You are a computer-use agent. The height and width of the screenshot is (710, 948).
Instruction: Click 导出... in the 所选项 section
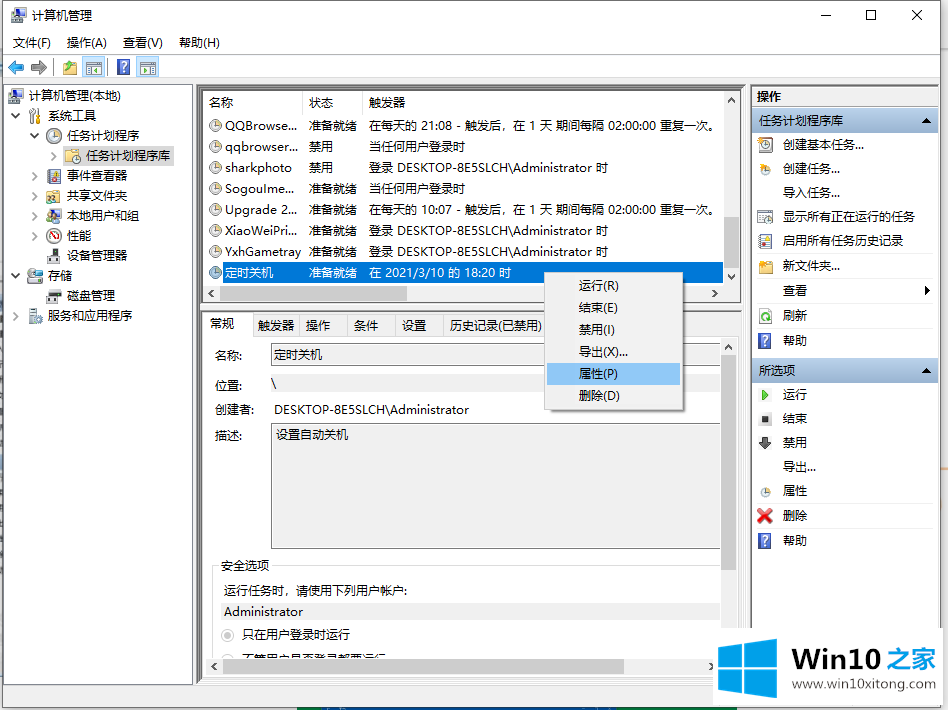click(799, 467)
